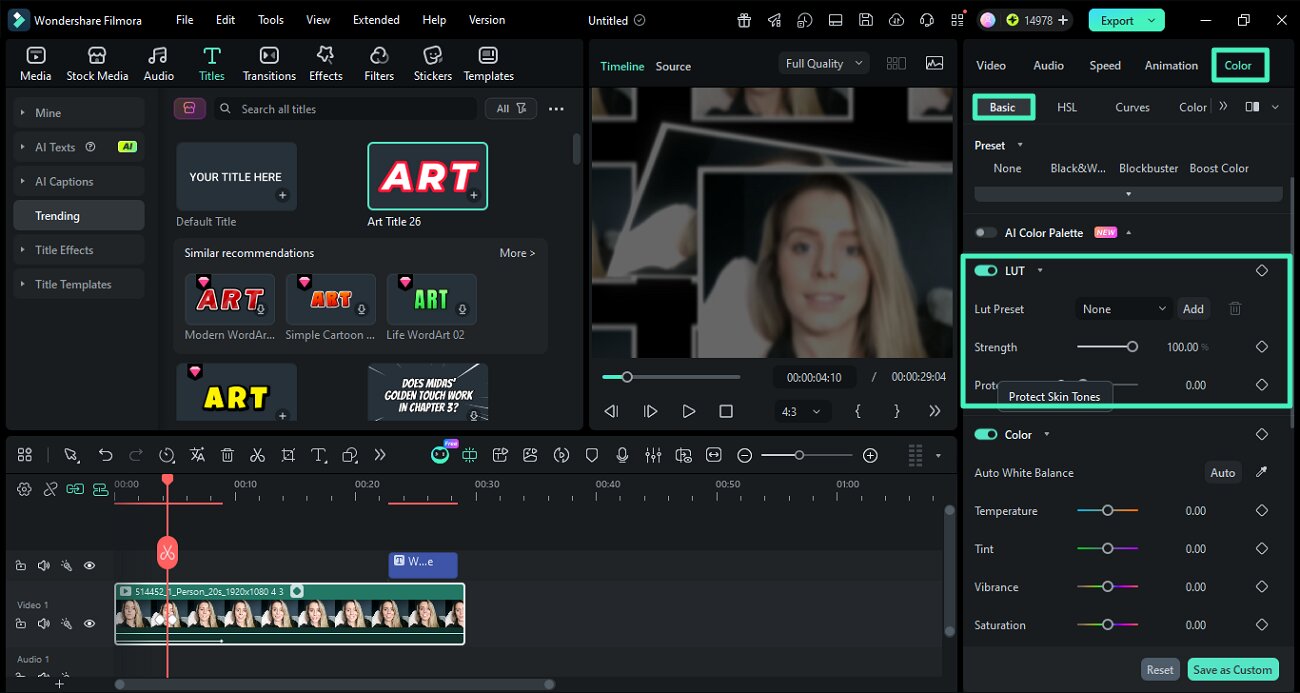Open the Transitions panel
This screenshot has width=1300, height=693.
(x=269, y=64)
